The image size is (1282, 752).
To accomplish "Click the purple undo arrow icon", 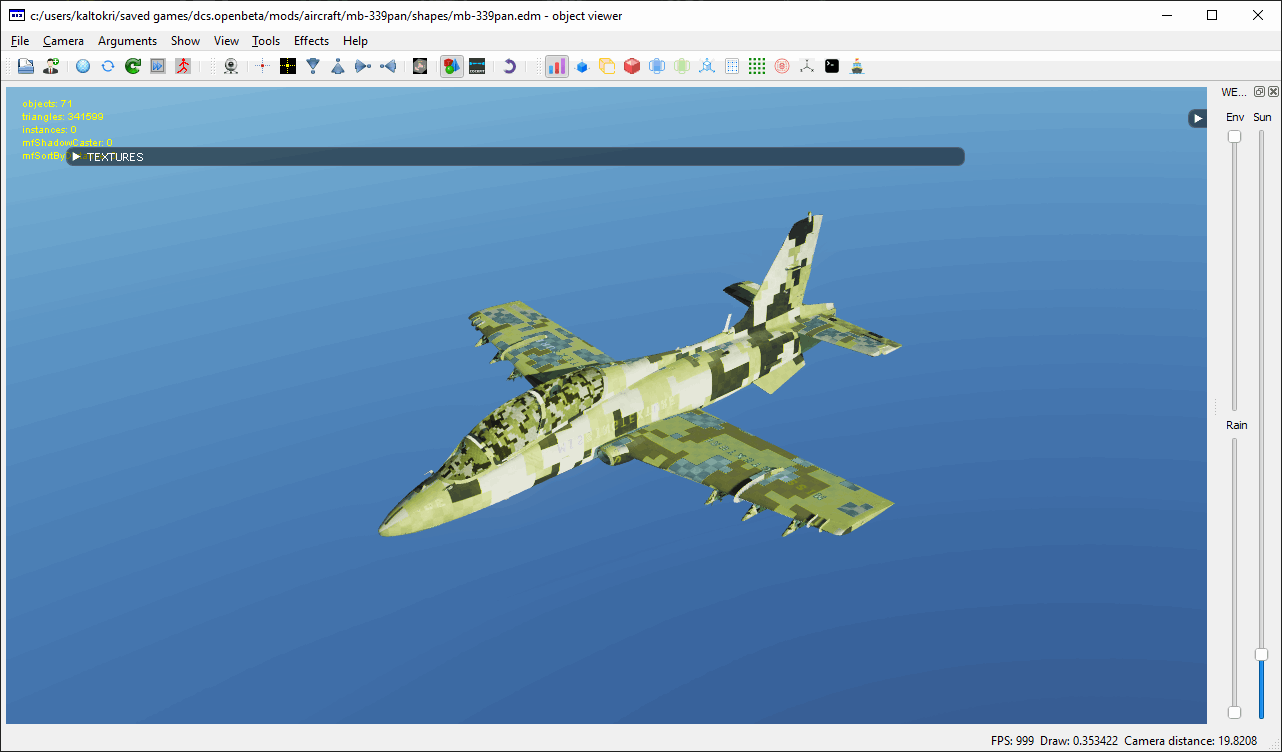I will 509,66.
